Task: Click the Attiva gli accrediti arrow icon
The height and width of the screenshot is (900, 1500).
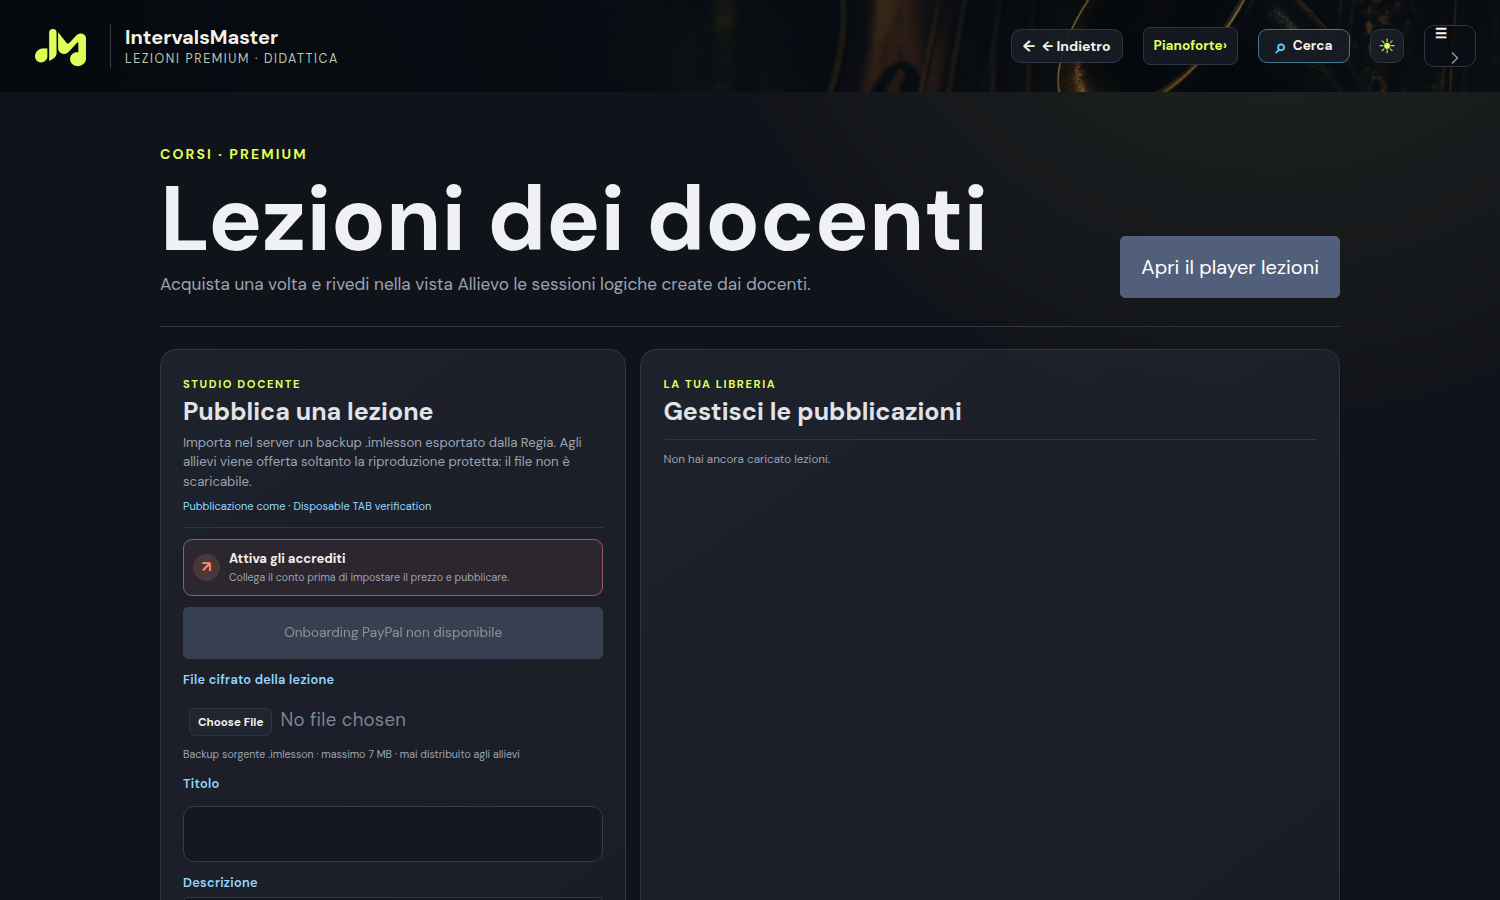Action: click(206, 567)
